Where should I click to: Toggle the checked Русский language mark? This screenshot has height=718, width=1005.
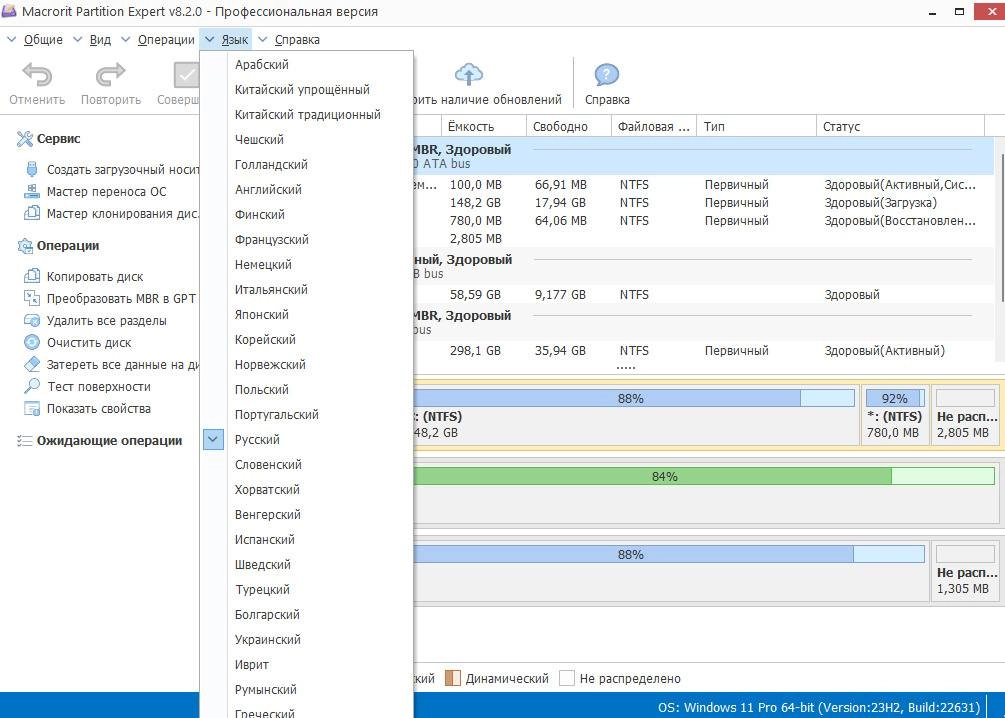point(213,440)
